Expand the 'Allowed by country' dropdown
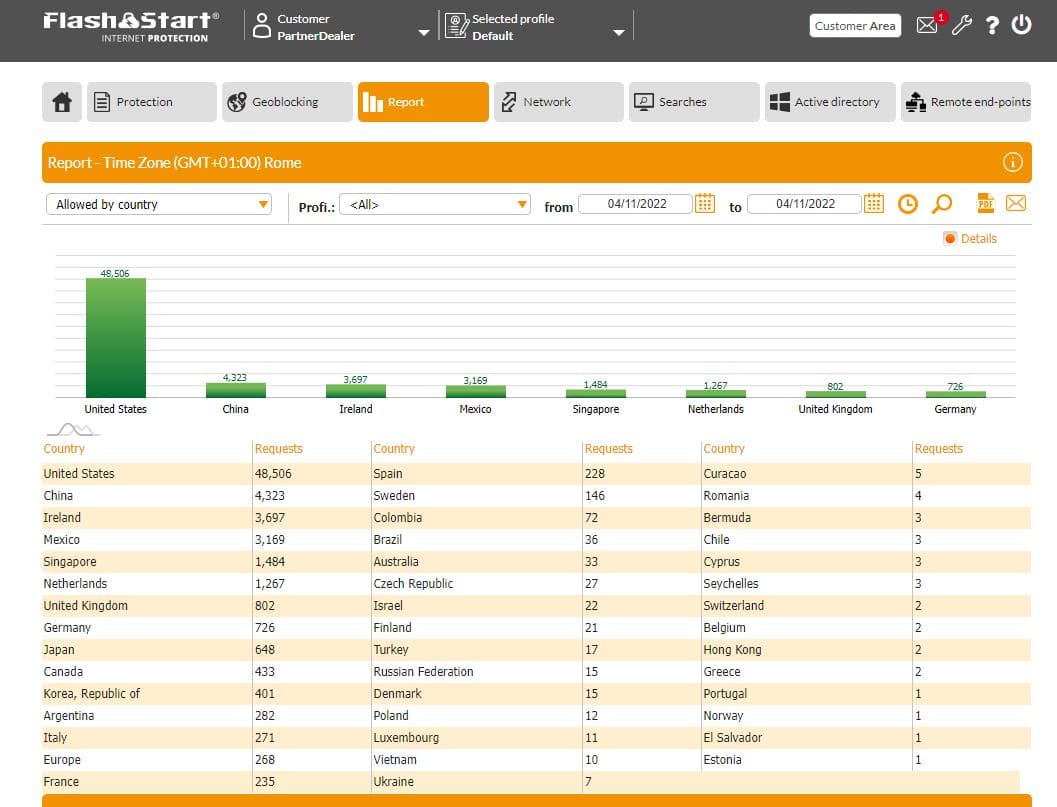Image resolution: width=1057 pixels, height=807 pixels. click(x=159, y=204)
